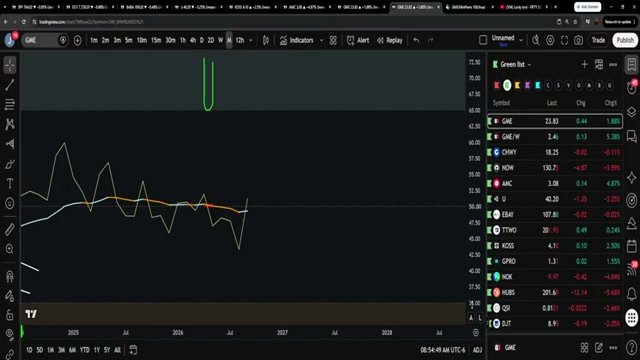Viewport: 640px width, 360px height.
Task: Select the 5Y date range
Action: 107,350
